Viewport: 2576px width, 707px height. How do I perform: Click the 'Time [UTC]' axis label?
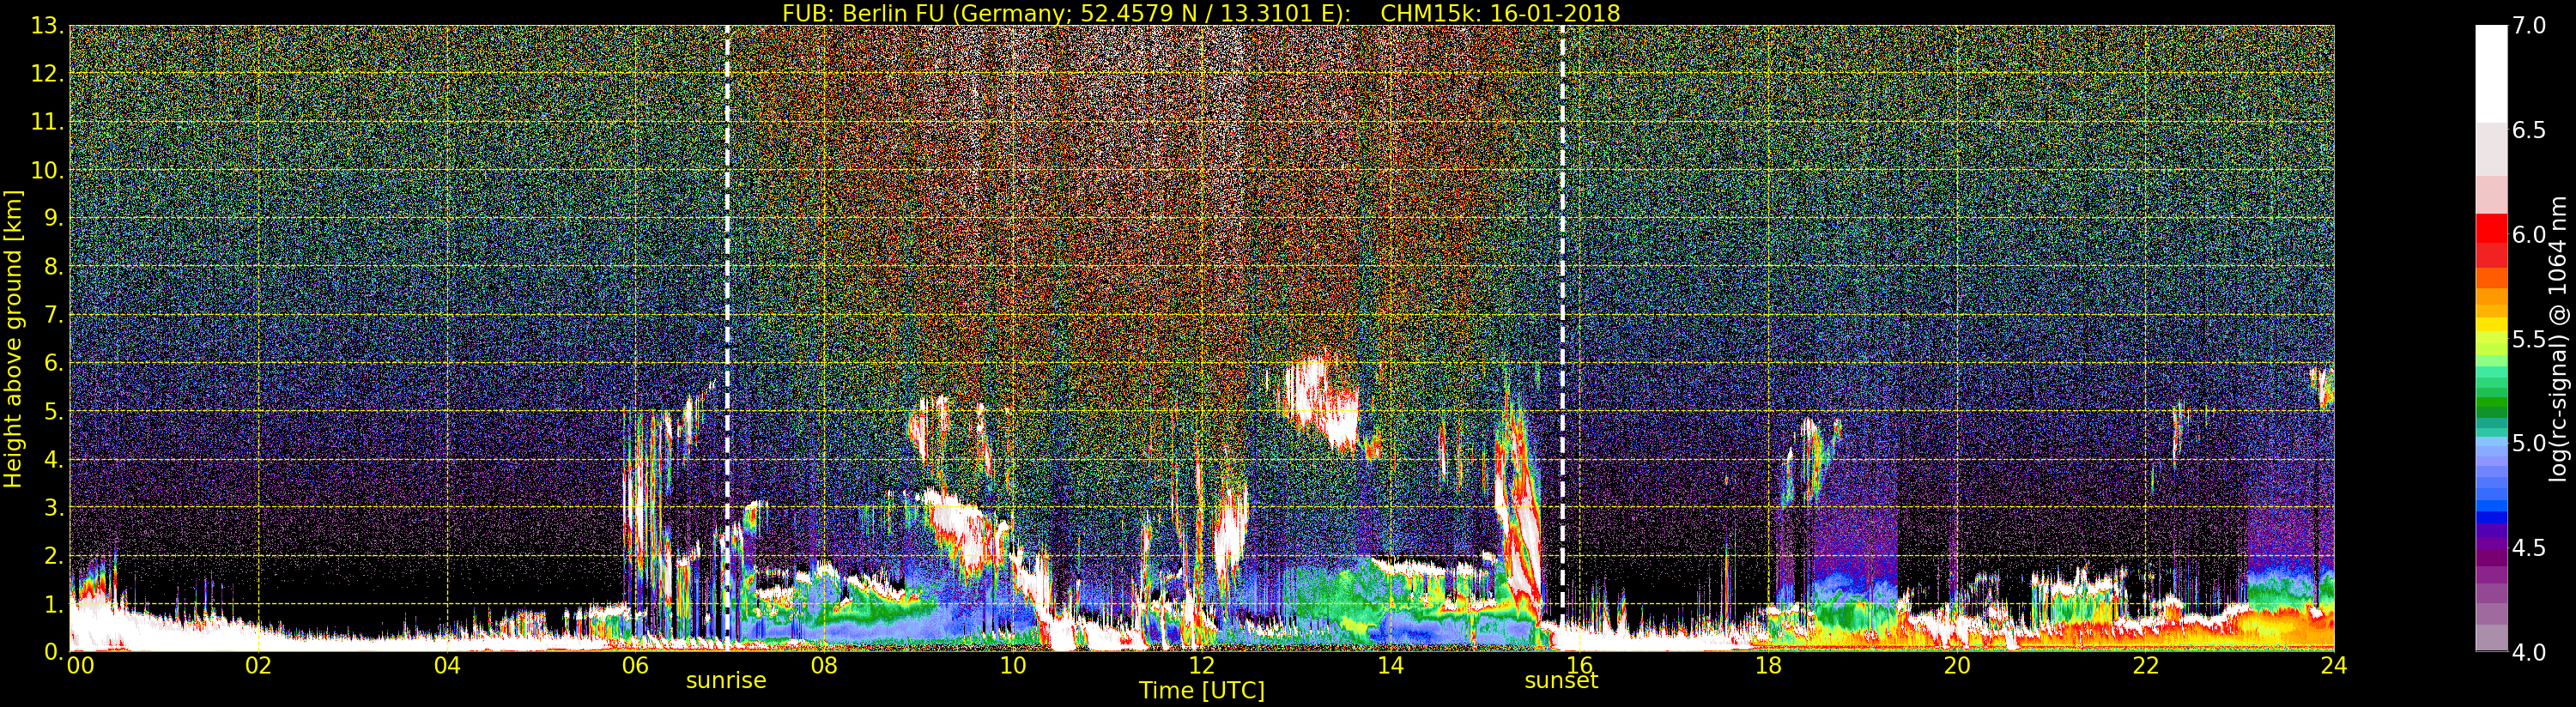click(1202, 691)
